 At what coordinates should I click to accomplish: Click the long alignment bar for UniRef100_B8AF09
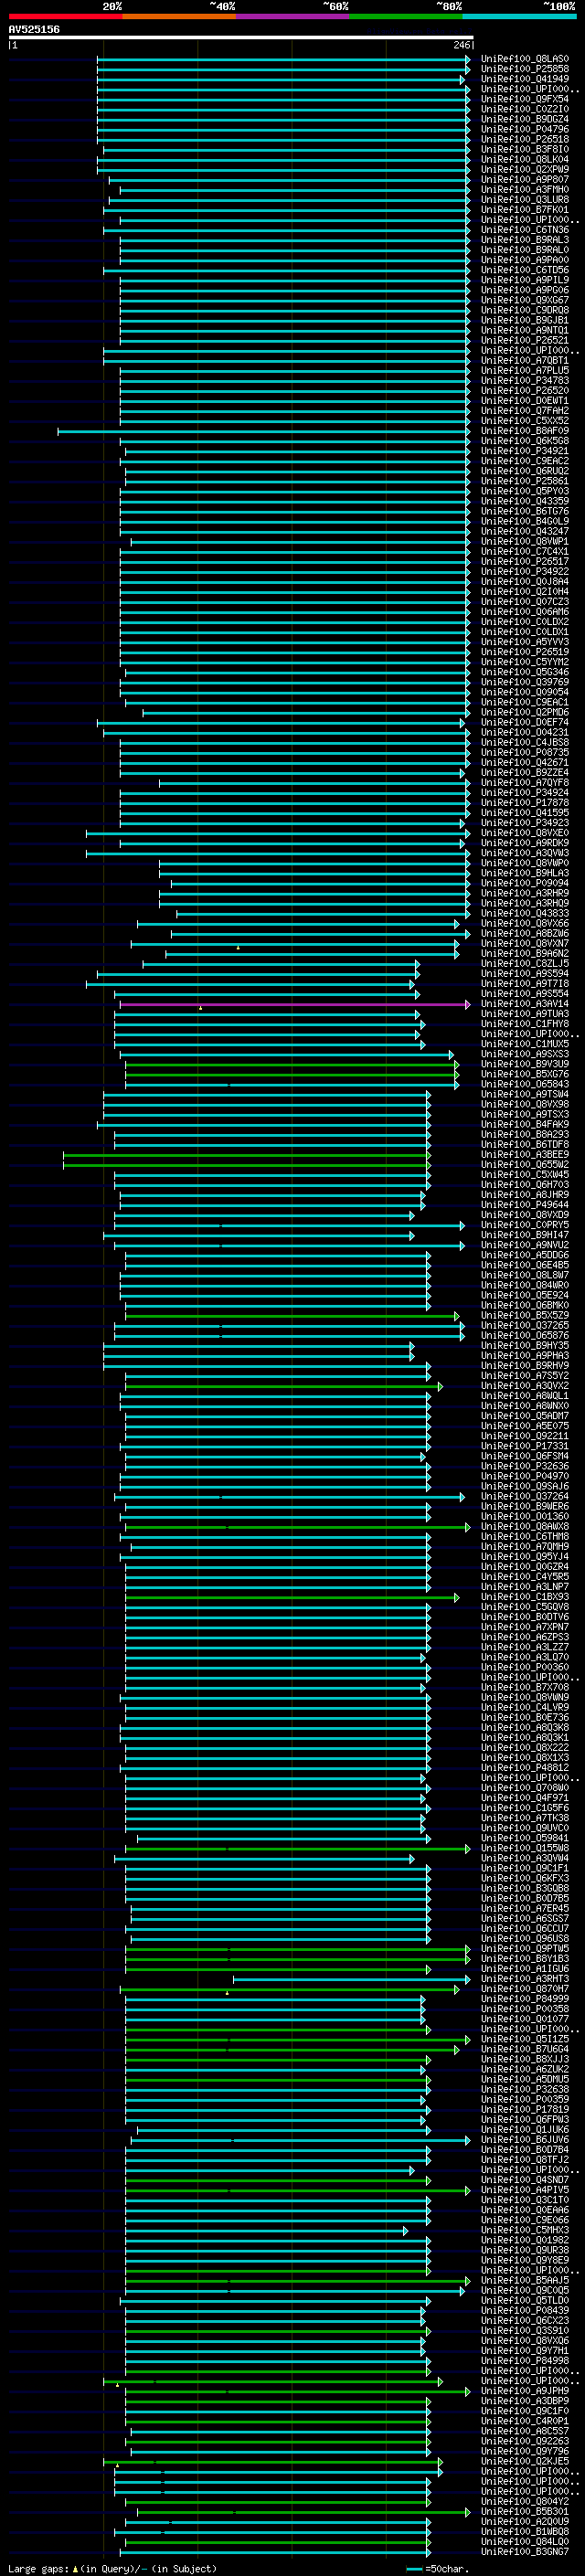pos(263,431)
